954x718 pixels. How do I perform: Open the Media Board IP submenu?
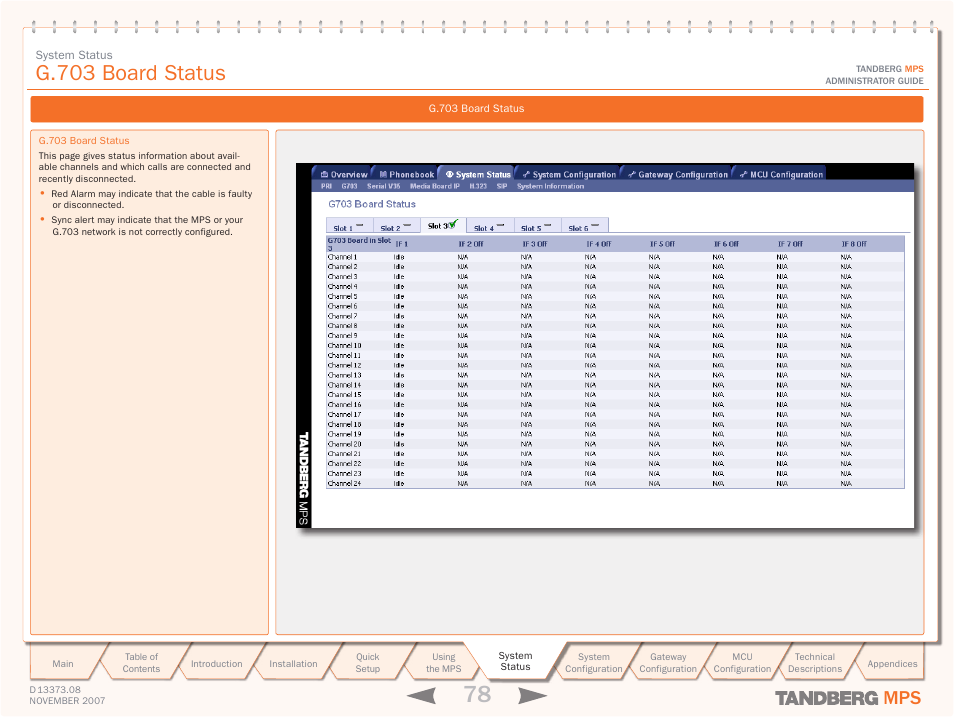click(434, 186)
